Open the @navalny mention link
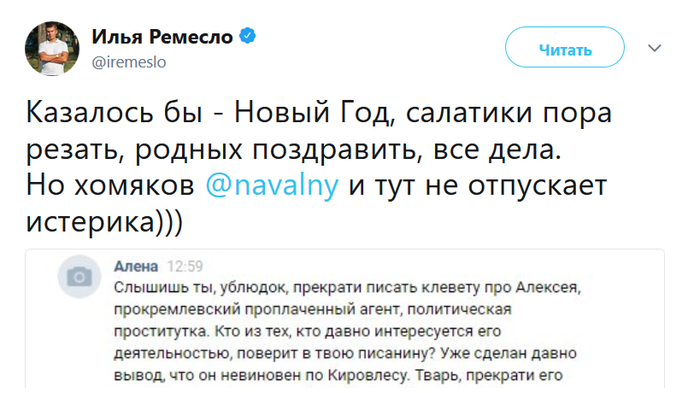This screenshot has height=393, width=700. 272,185
